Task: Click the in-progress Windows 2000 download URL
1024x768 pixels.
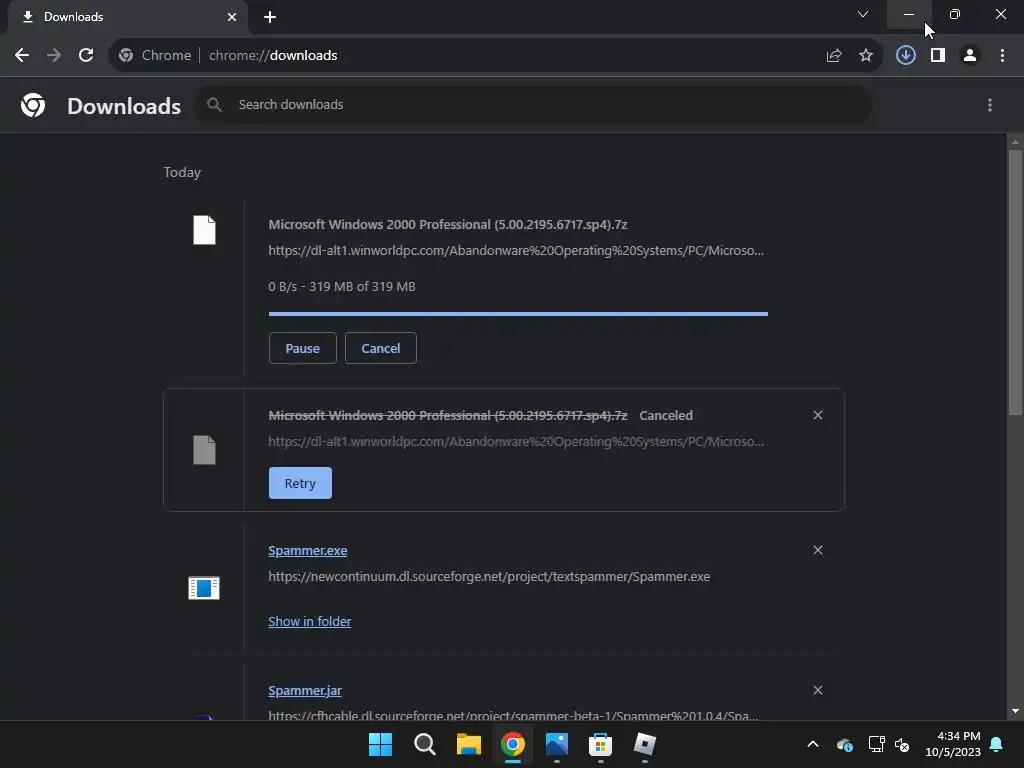Action: coord(516,250)
